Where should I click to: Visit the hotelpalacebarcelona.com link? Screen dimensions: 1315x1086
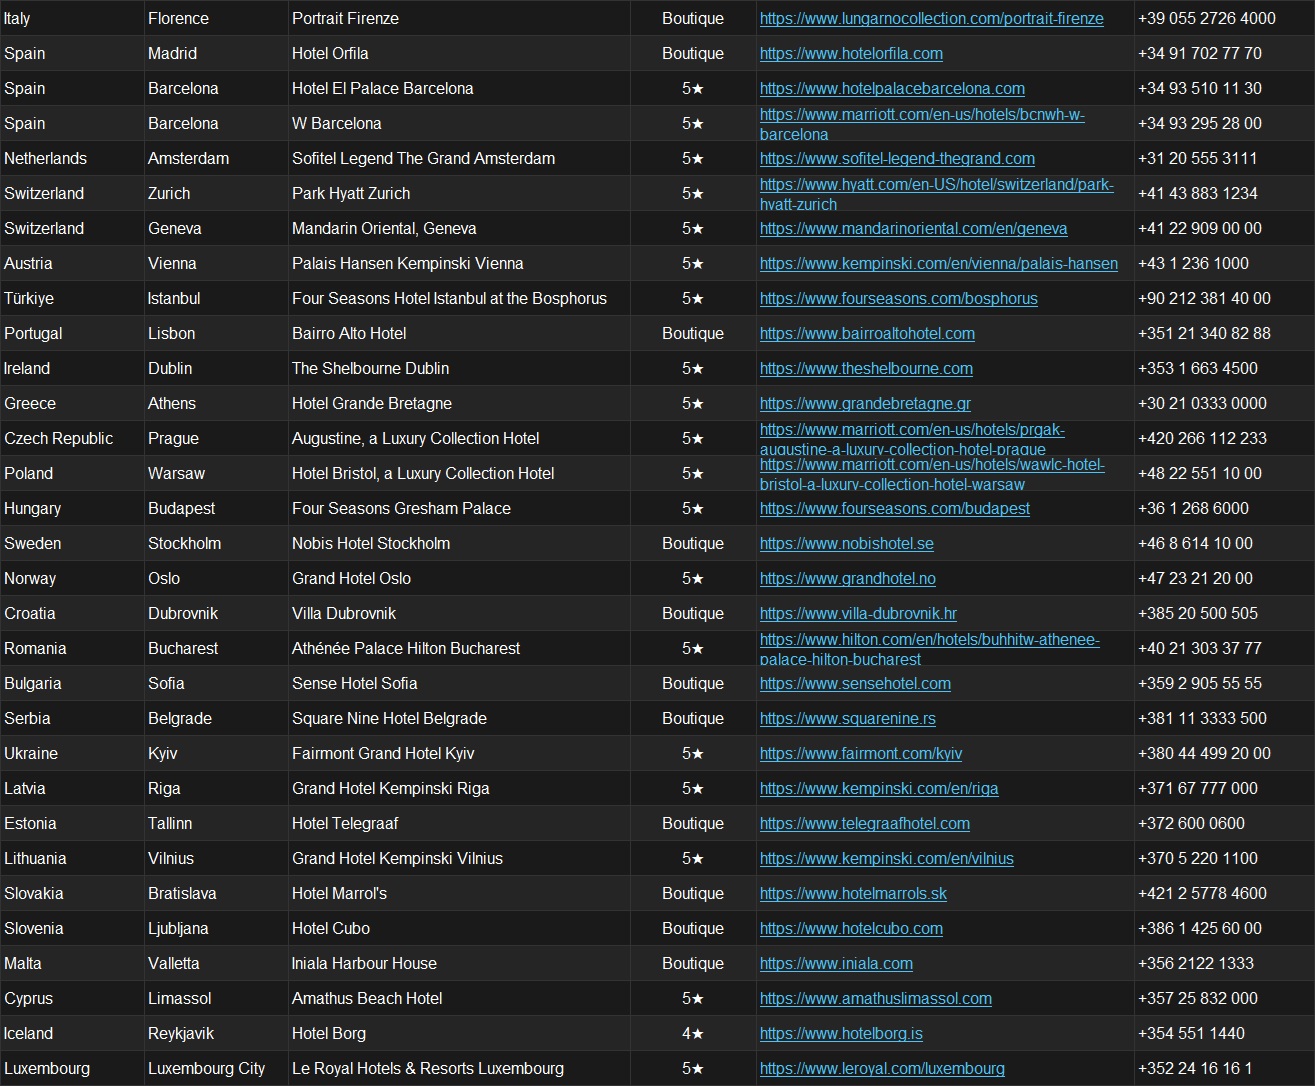[892, 88]
